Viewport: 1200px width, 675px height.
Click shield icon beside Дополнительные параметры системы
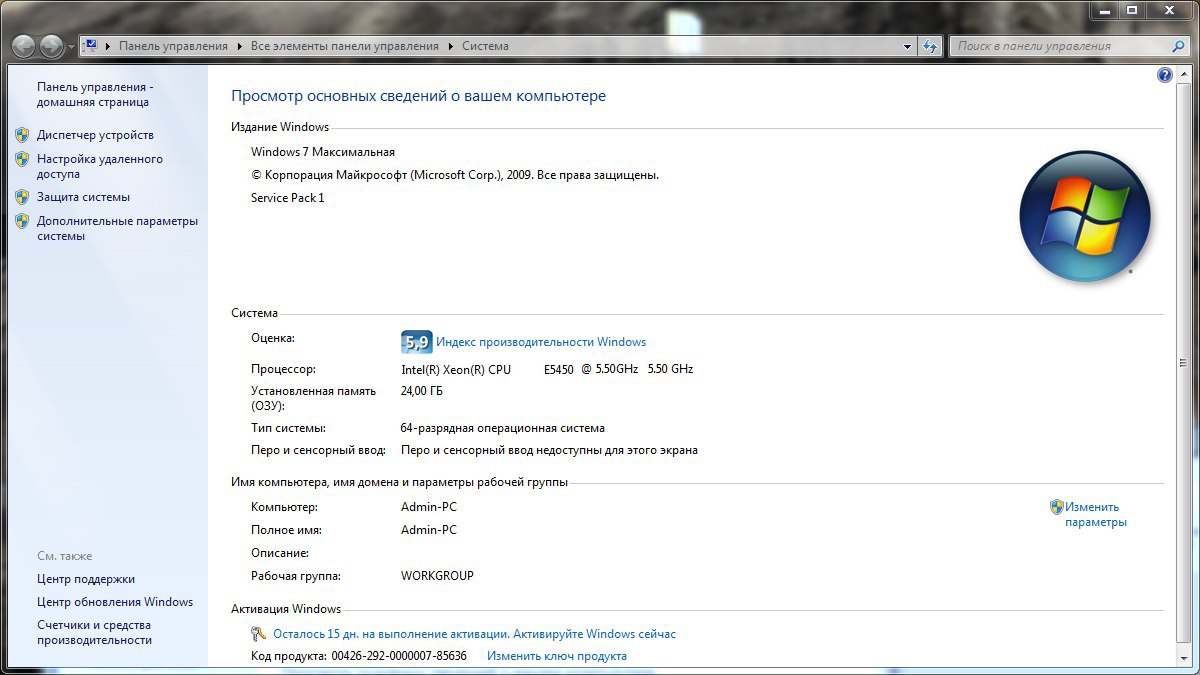pos(22,221)
